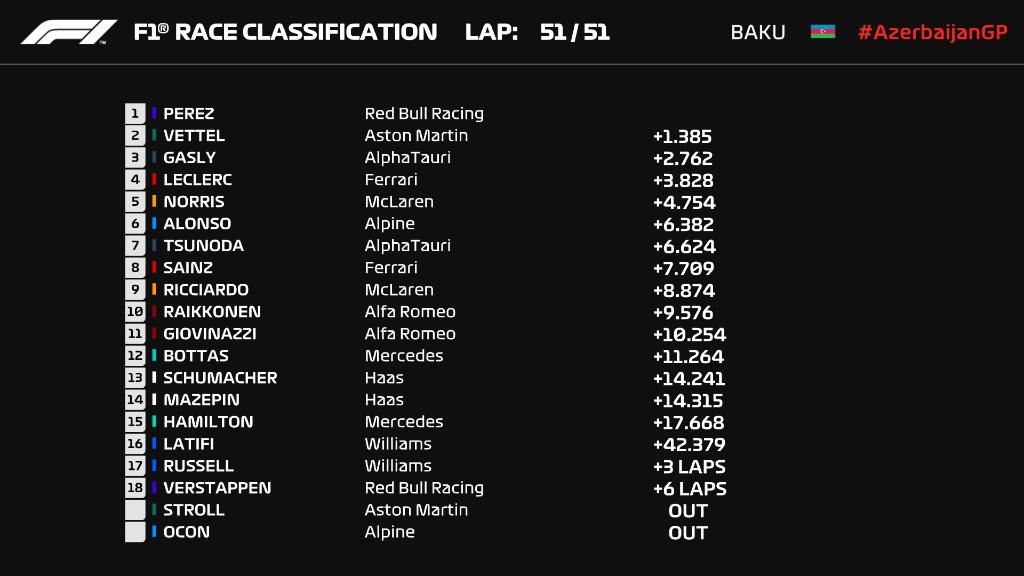
Task: Open the #AzerbaijanGP hashtag link
Action: click(933, 32)
